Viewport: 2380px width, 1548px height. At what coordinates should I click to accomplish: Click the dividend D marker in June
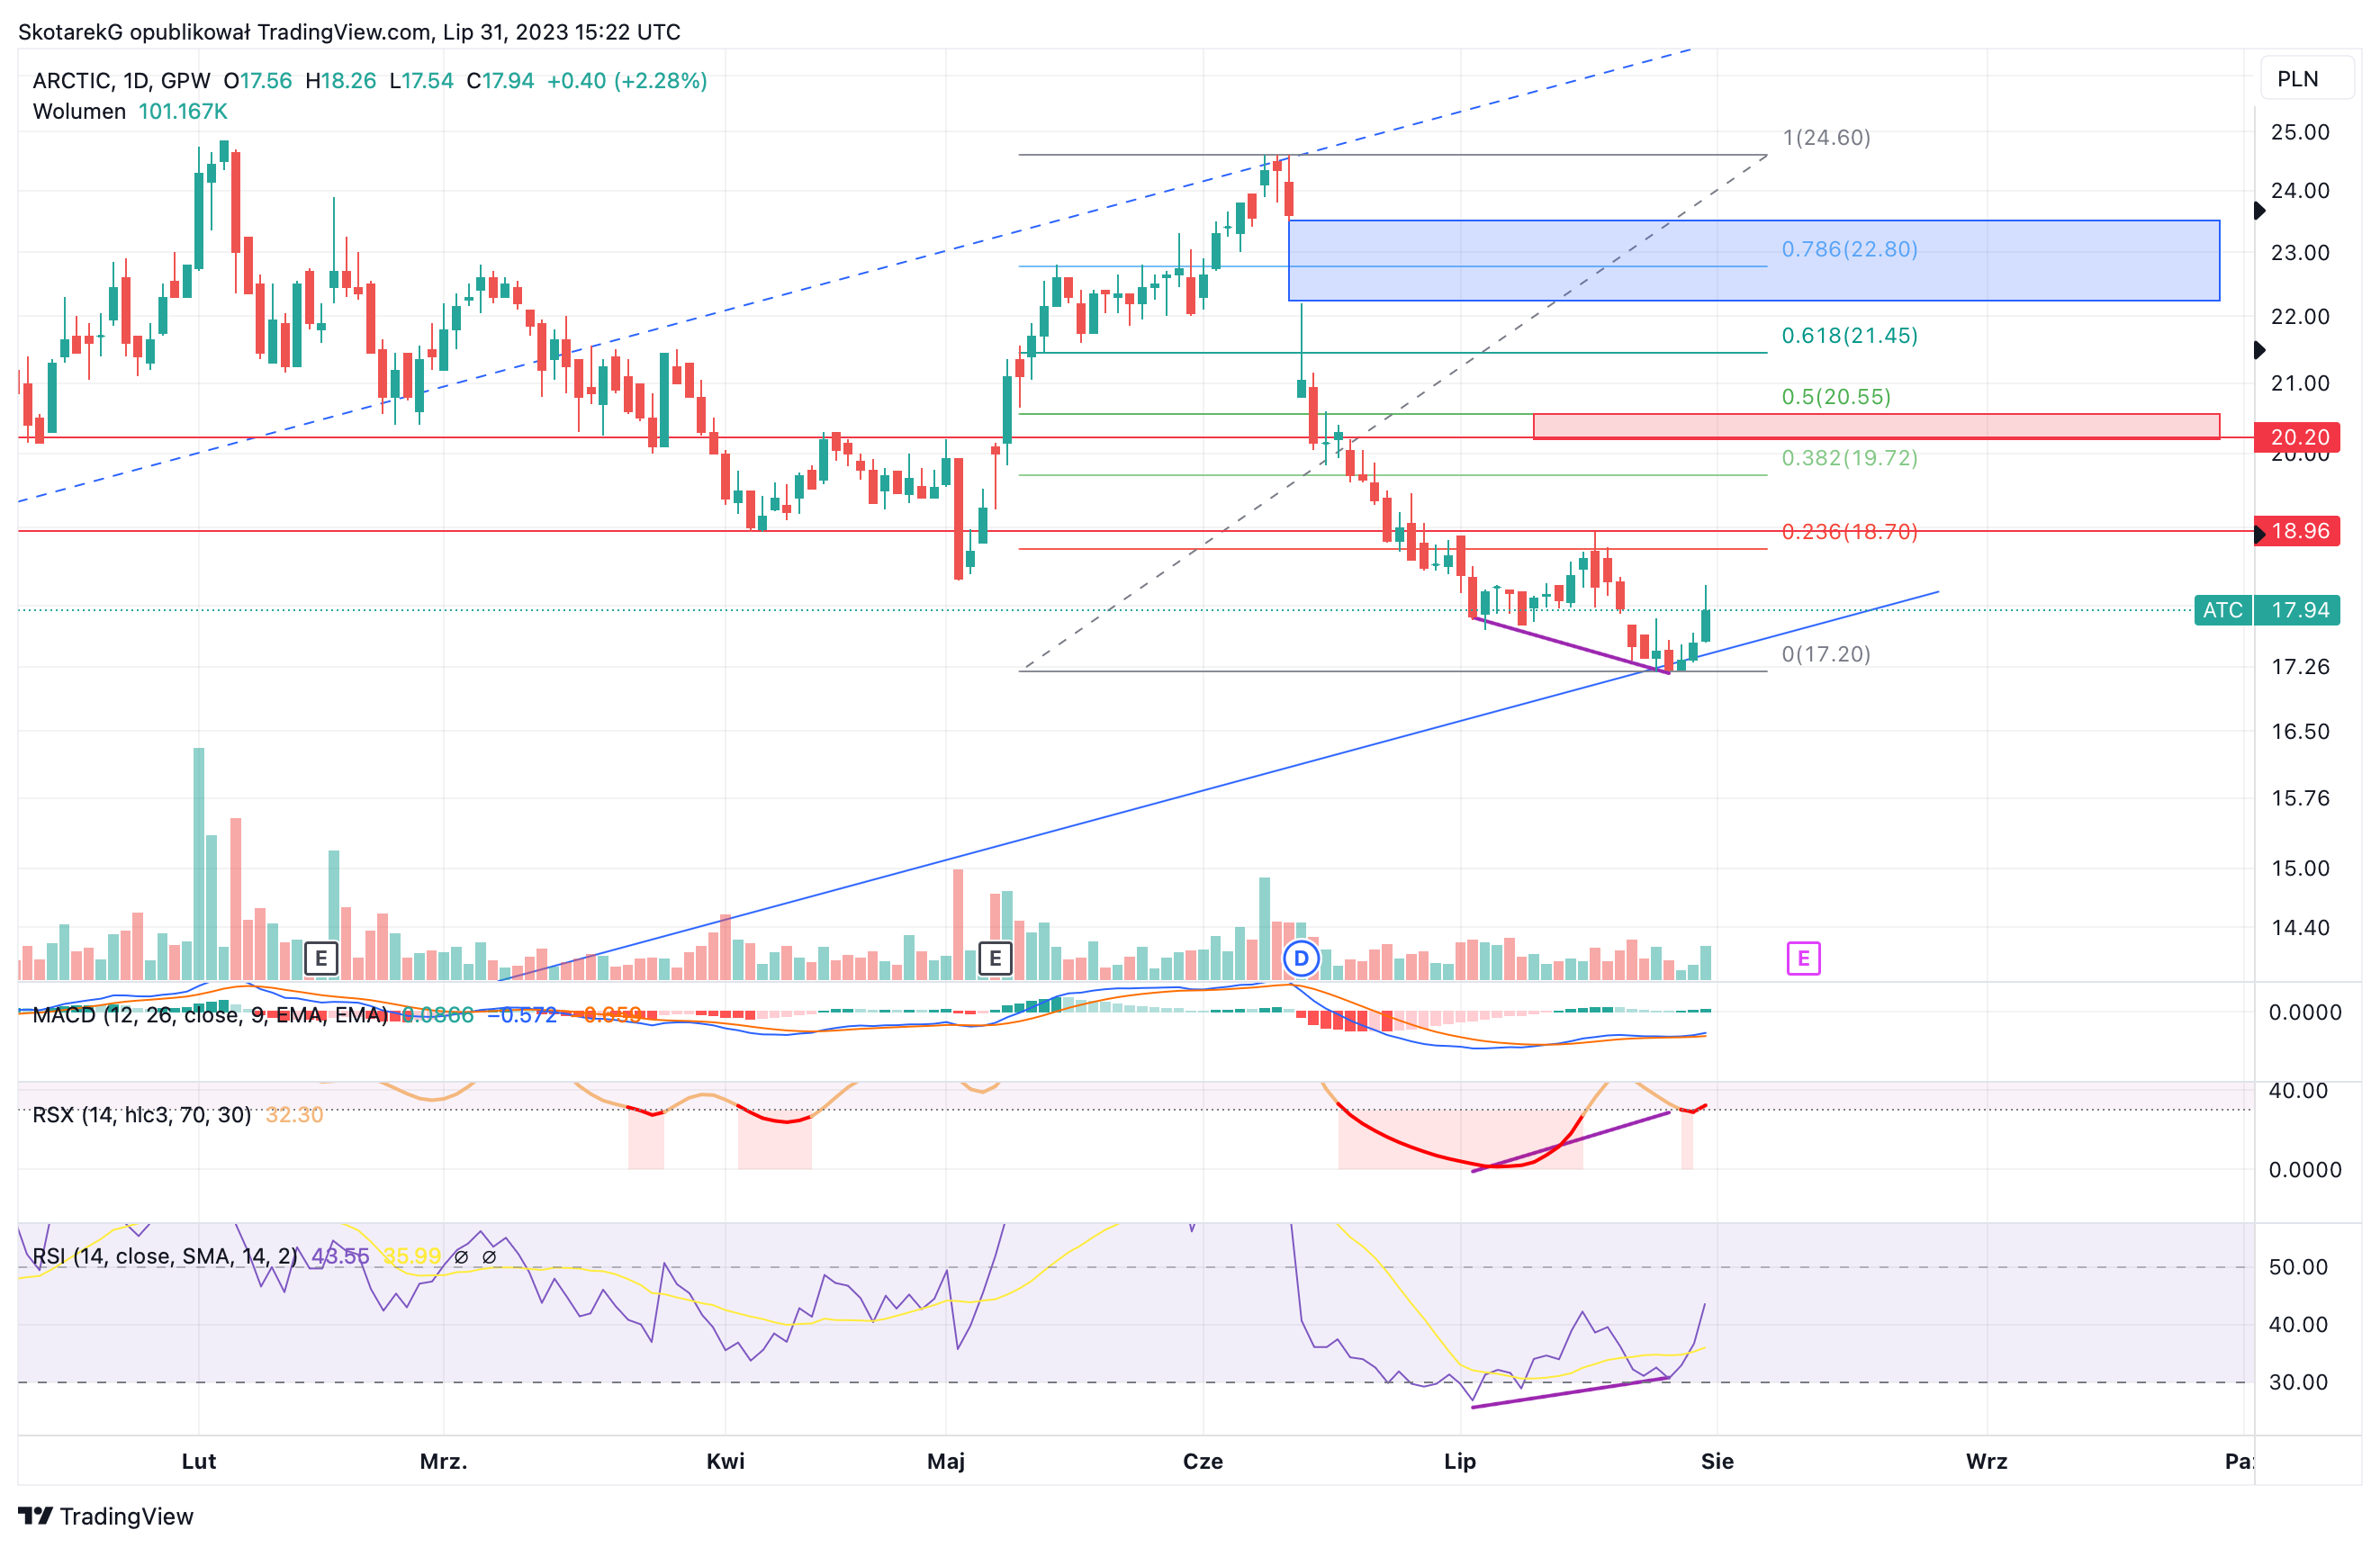click(x=1301, y=959)
